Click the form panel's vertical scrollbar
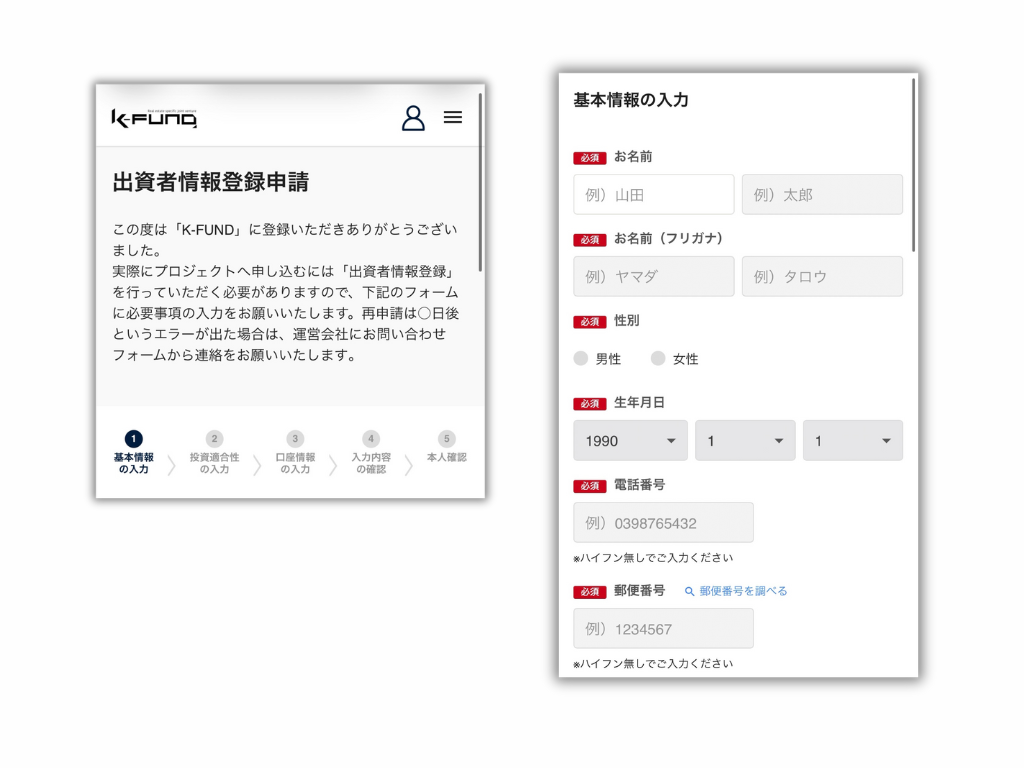The width and height of the screenshot is (1024, 768). point(914,165)
